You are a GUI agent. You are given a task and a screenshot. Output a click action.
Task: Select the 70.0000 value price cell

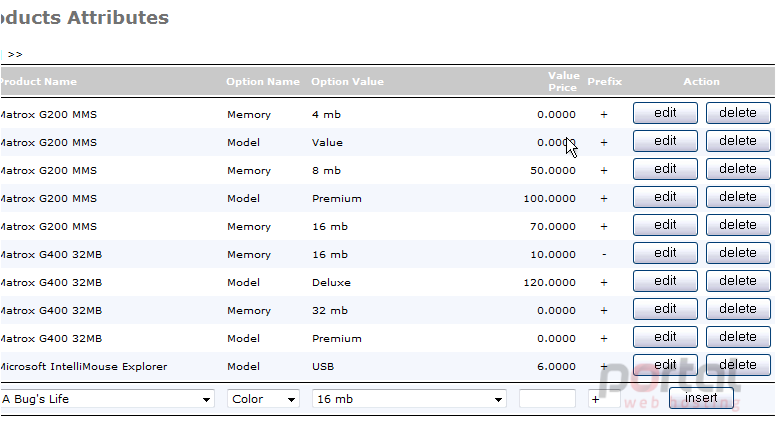(553, 227)
